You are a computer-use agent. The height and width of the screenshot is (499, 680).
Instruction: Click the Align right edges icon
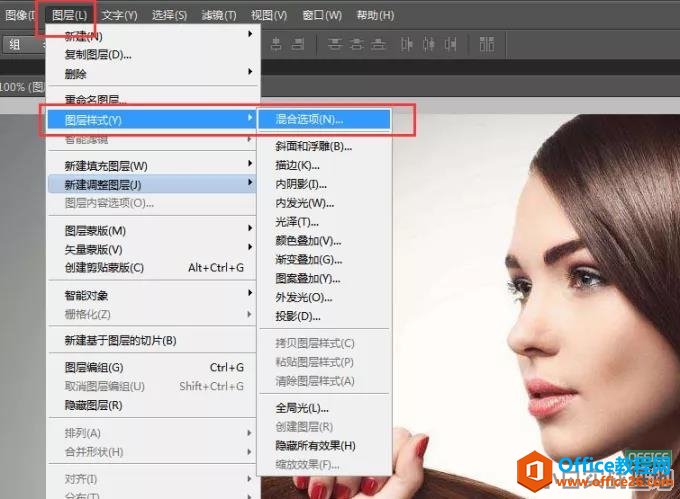click(x=298, y=44)
